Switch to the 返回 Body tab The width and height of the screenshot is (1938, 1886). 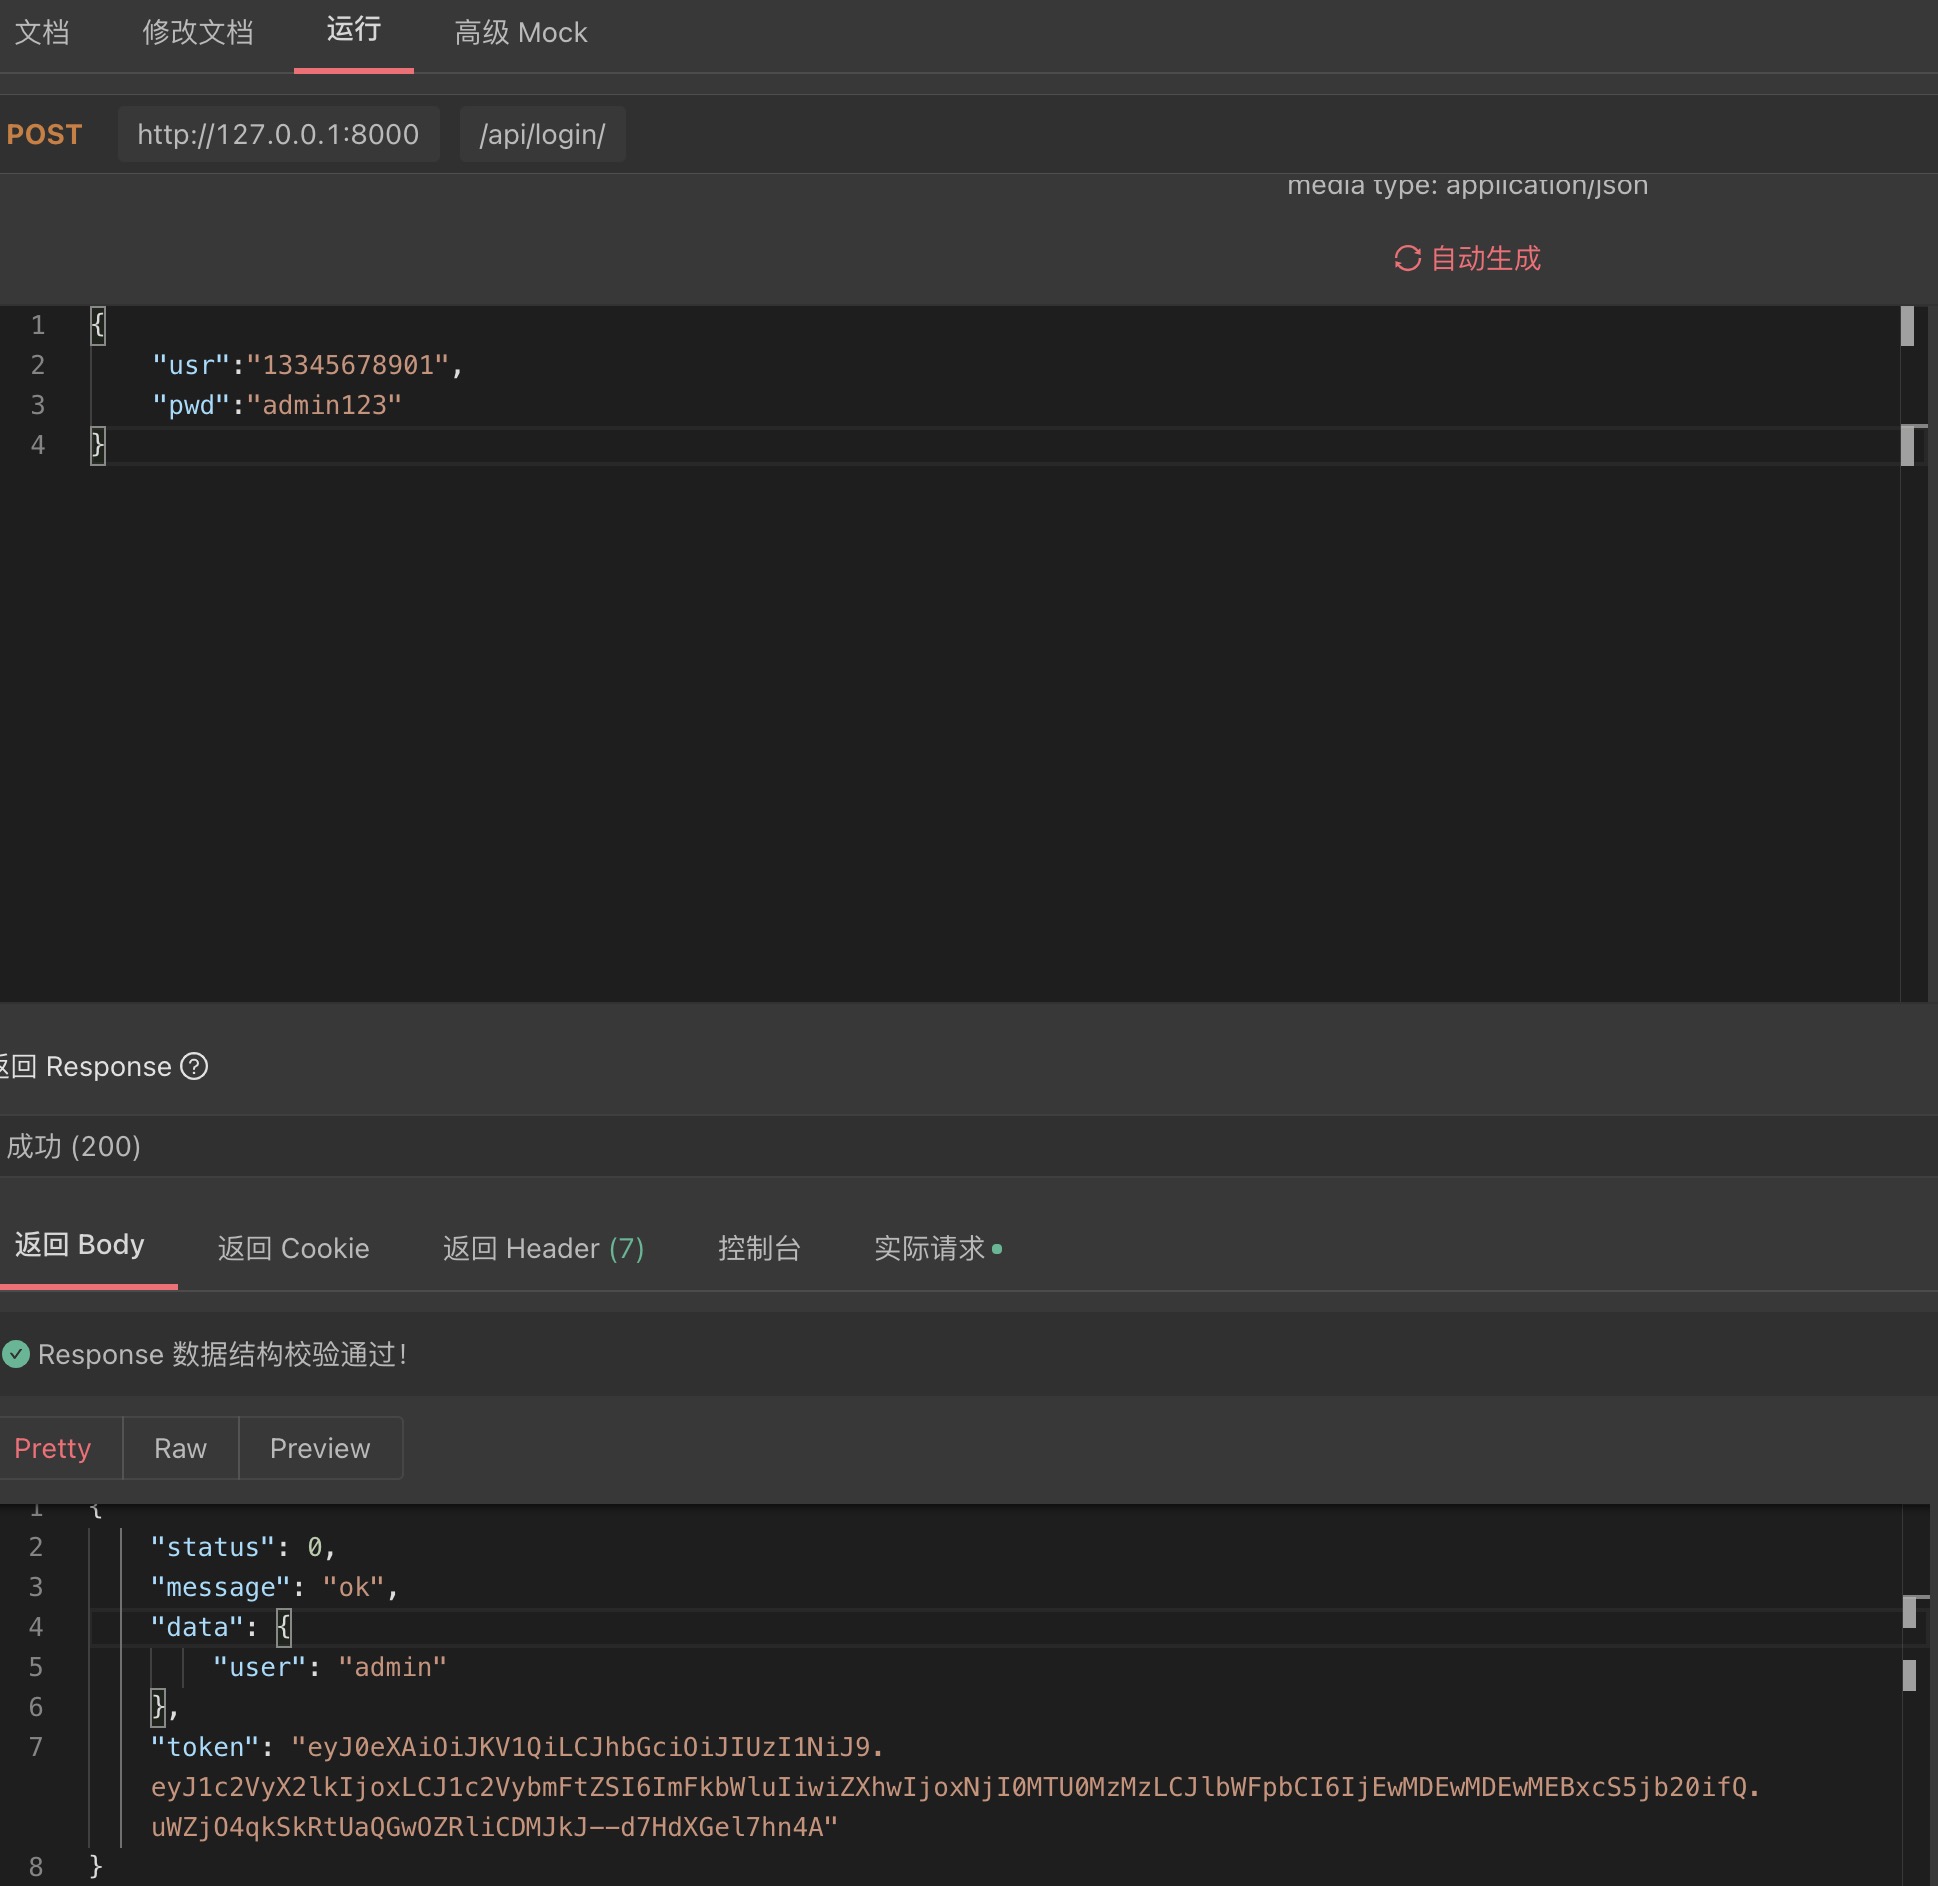coord(80,1245)
